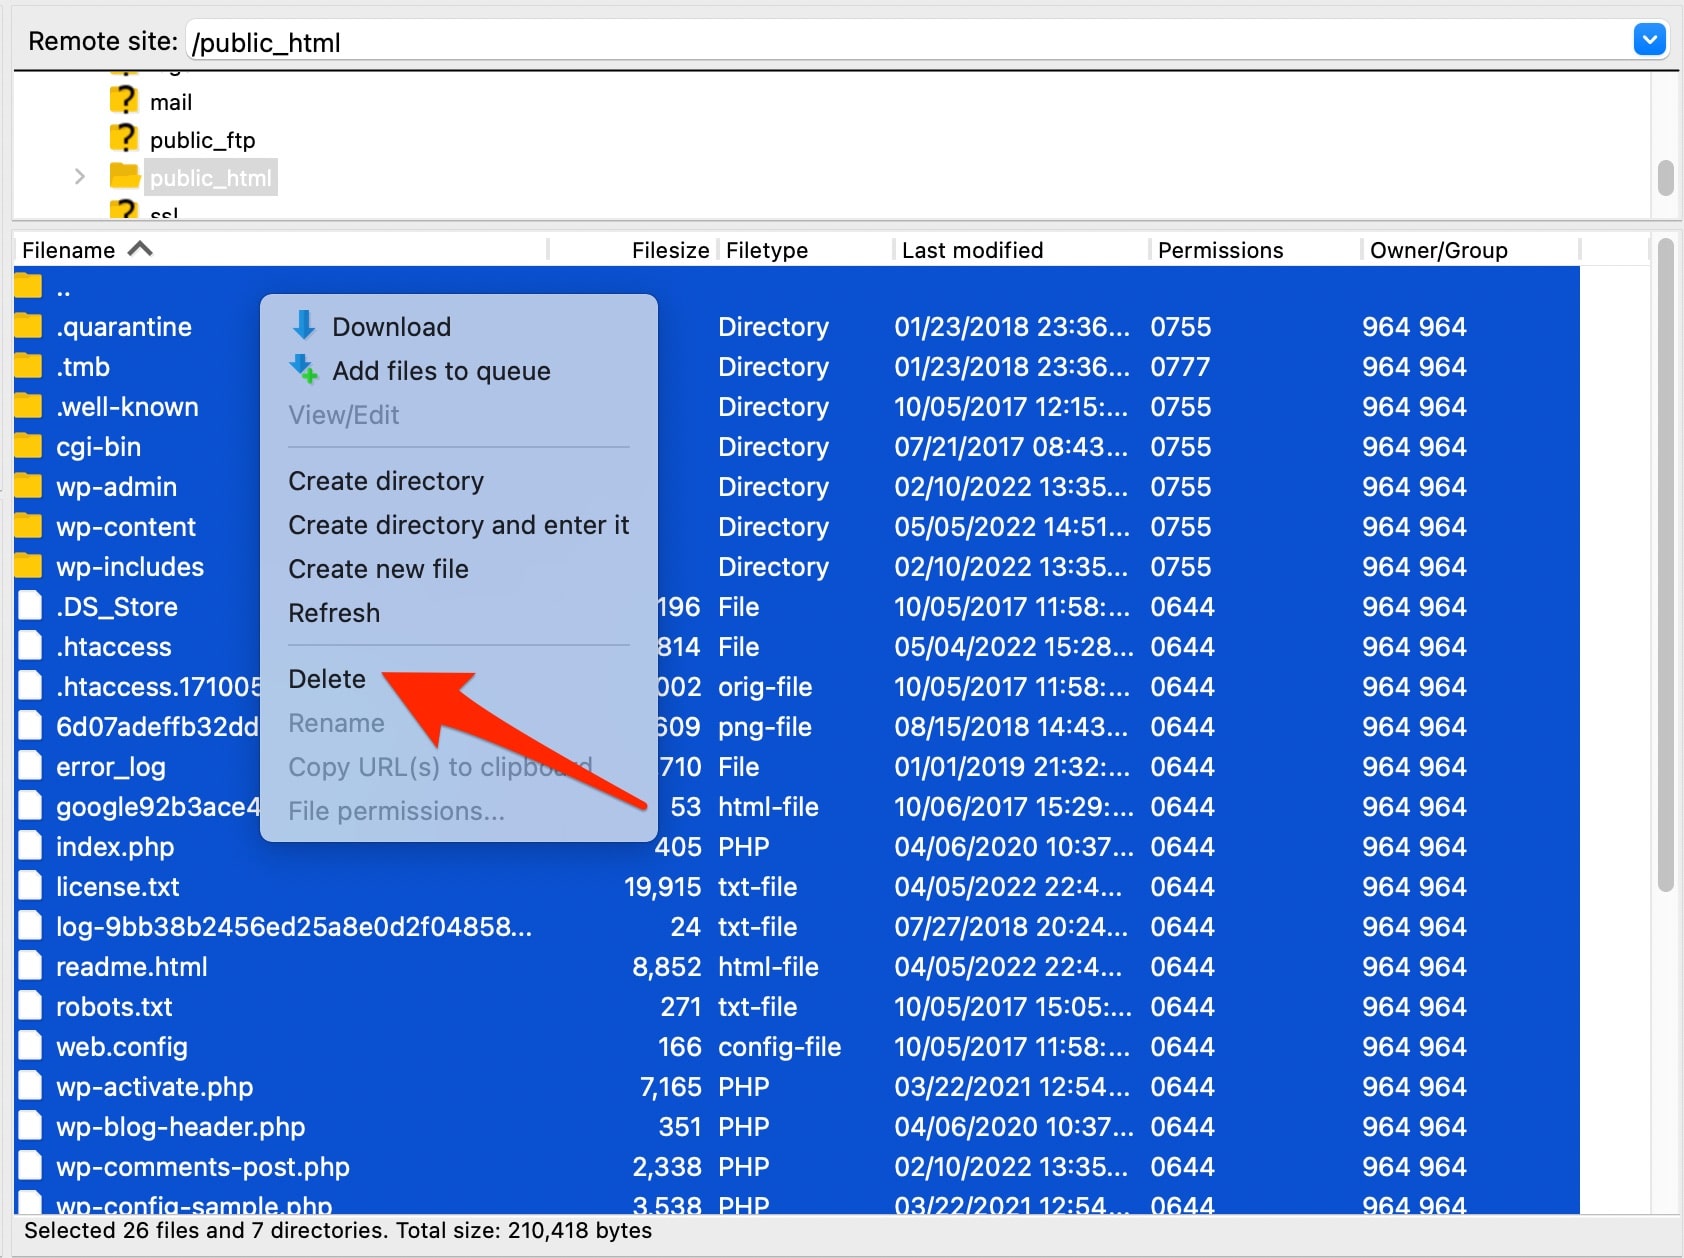This screenshot has width=1684, height=1258.
Task: Click the 19,915 filesize value
Action: (x=663, y=887)
